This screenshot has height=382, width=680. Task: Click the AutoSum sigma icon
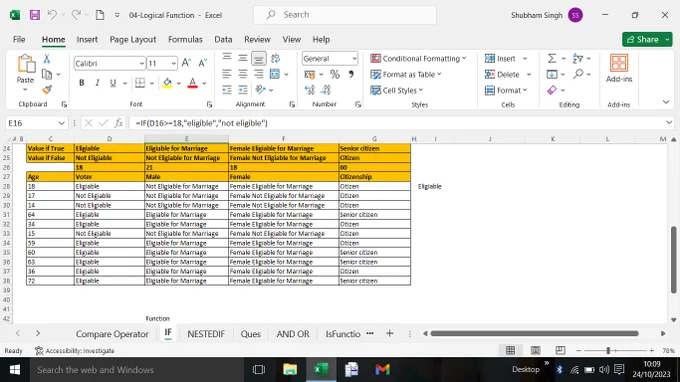click(552, 59)
